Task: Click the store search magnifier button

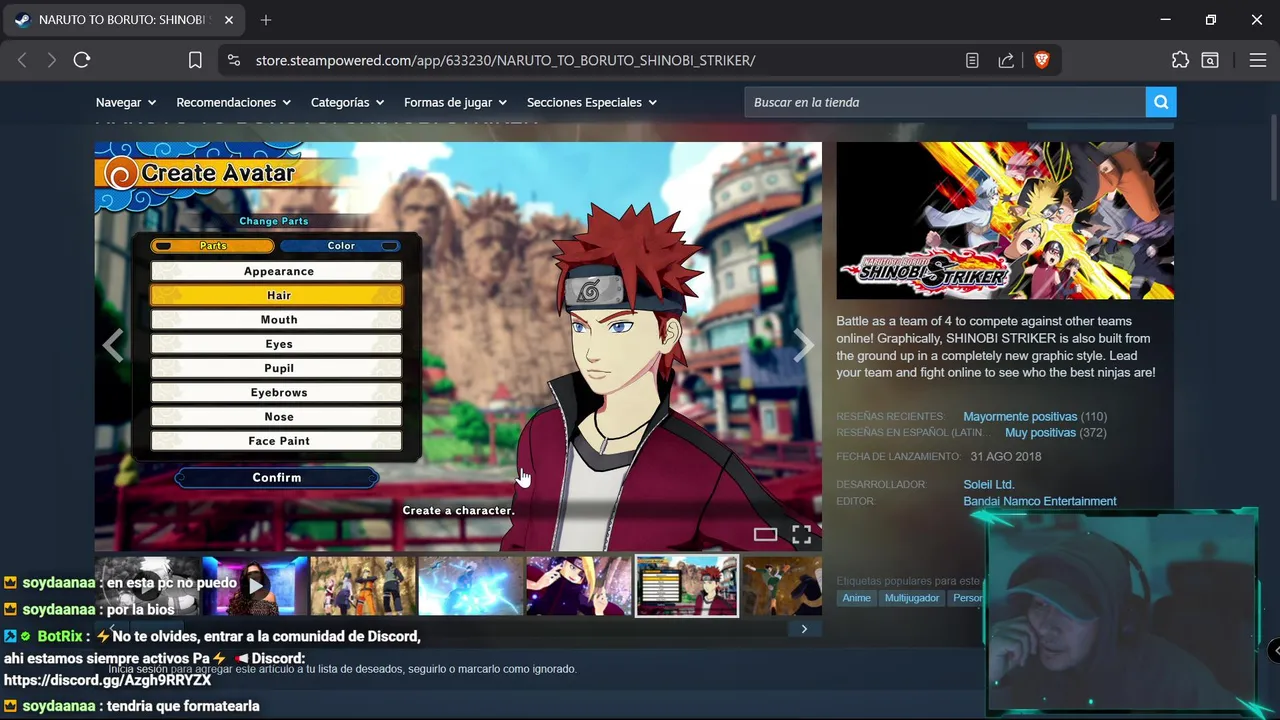Action: (1161, 102)
